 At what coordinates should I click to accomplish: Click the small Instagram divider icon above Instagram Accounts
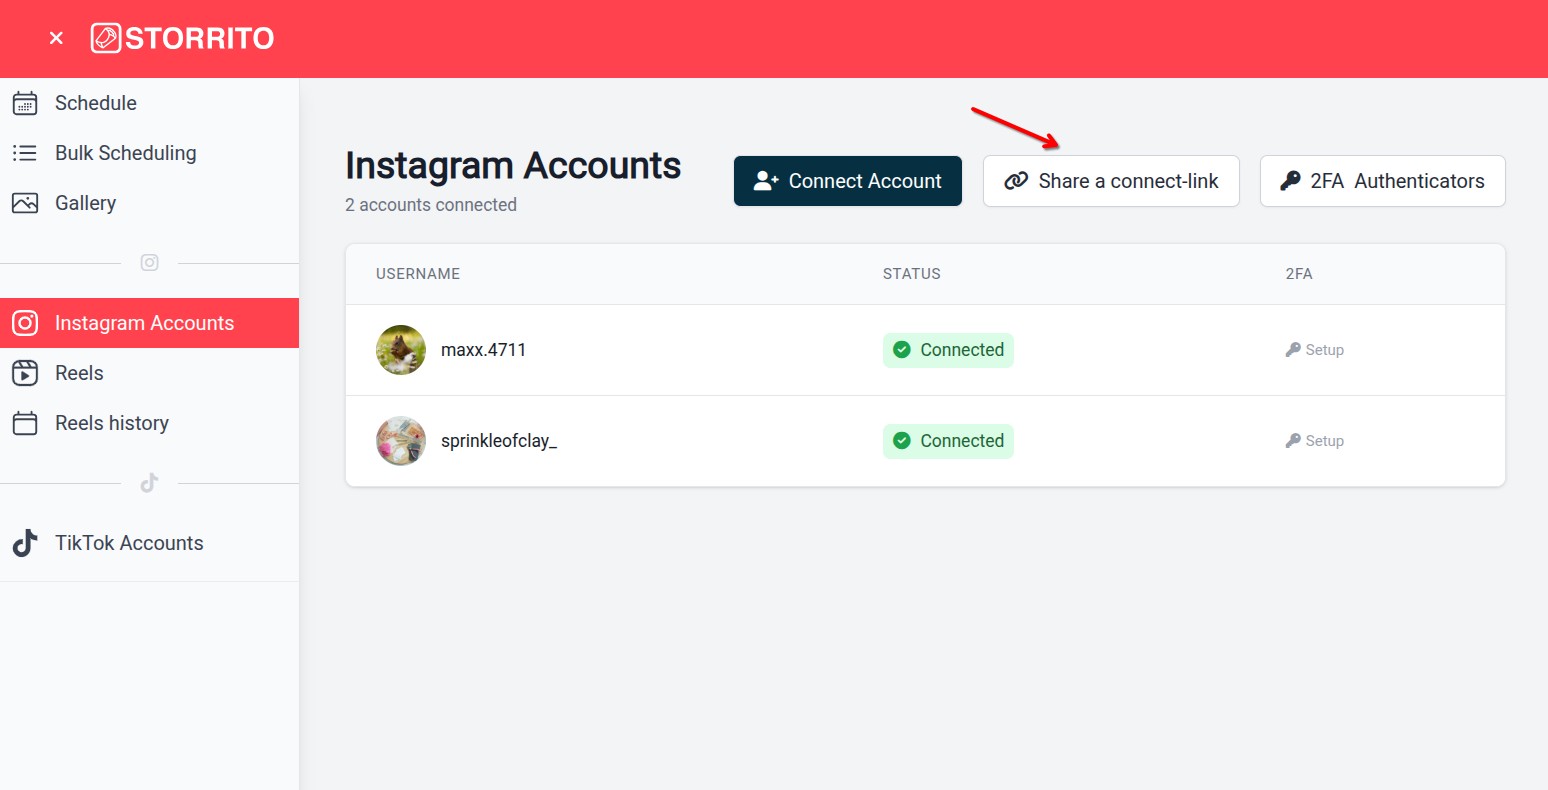(x=149, y=263)
